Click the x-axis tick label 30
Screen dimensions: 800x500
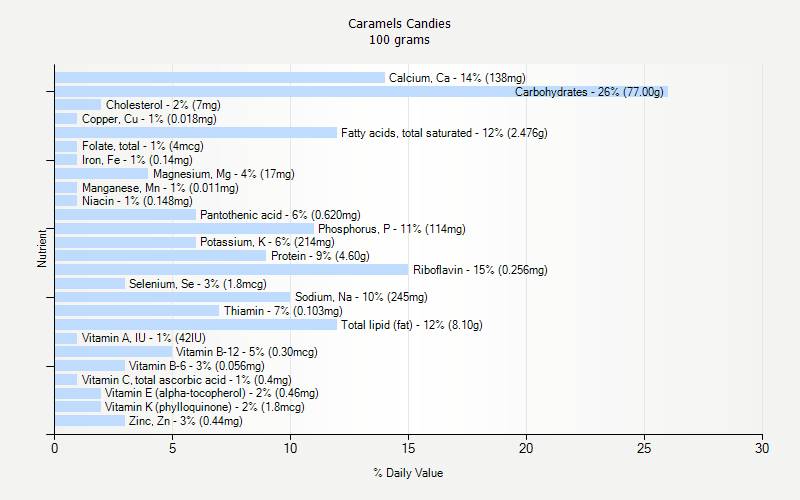762,448
